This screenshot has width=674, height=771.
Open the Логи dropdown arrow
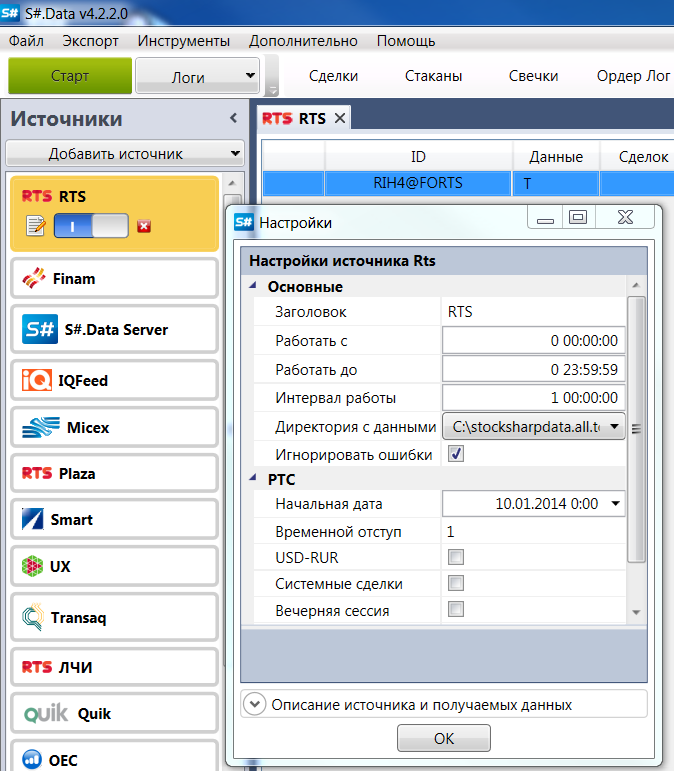(x=250, y=75)
